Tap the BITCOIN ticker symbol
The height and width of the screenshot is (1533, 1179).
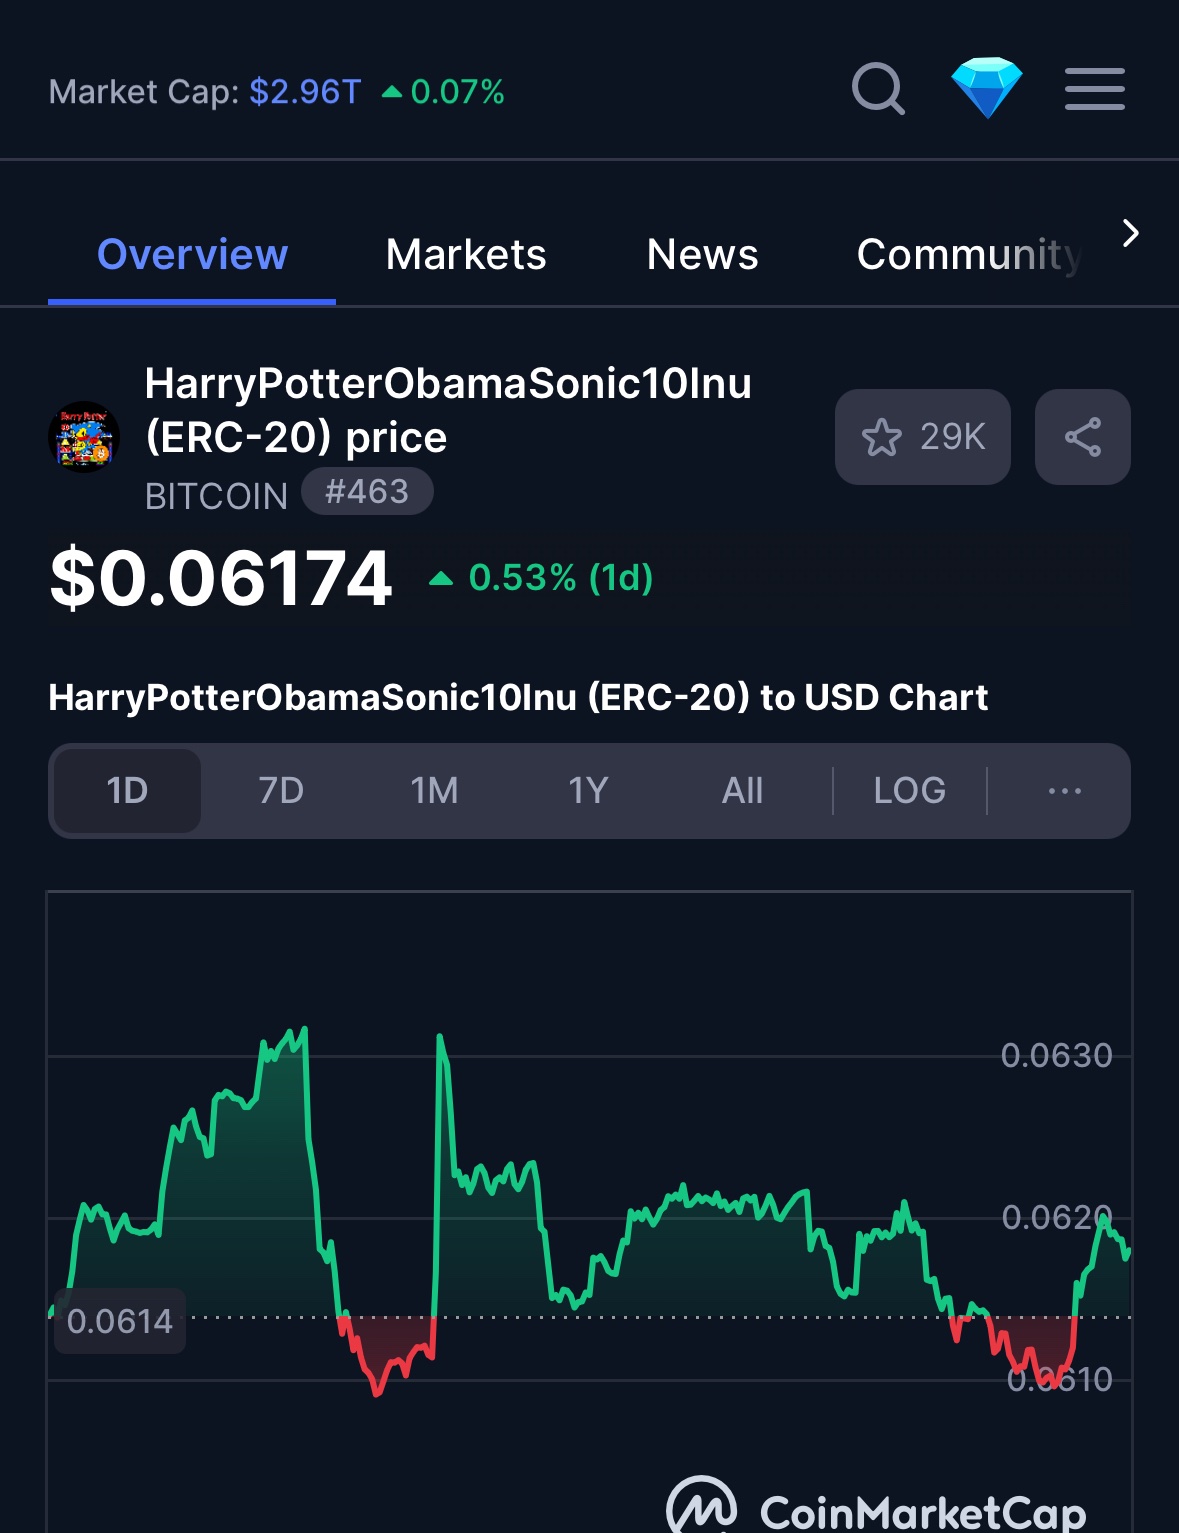216,496
